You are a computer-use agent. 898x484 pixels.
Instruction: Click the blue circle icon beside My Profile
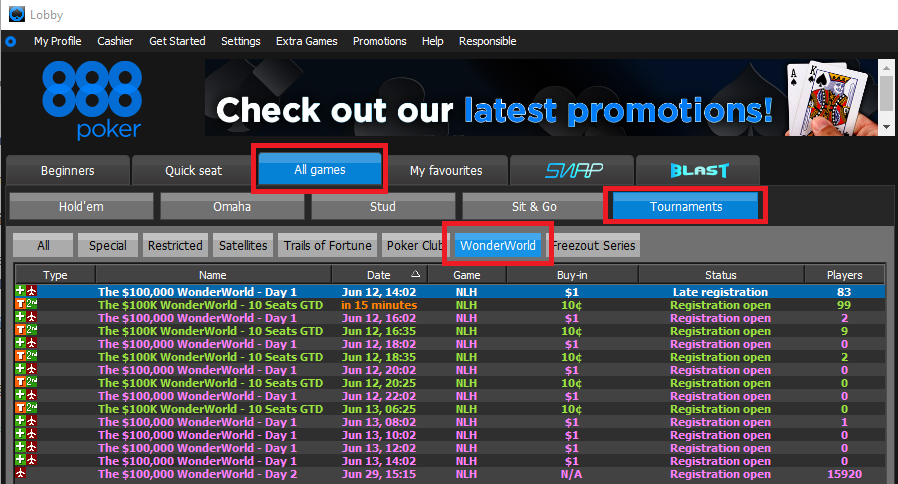pyautogui.click(x=10, y=41)
